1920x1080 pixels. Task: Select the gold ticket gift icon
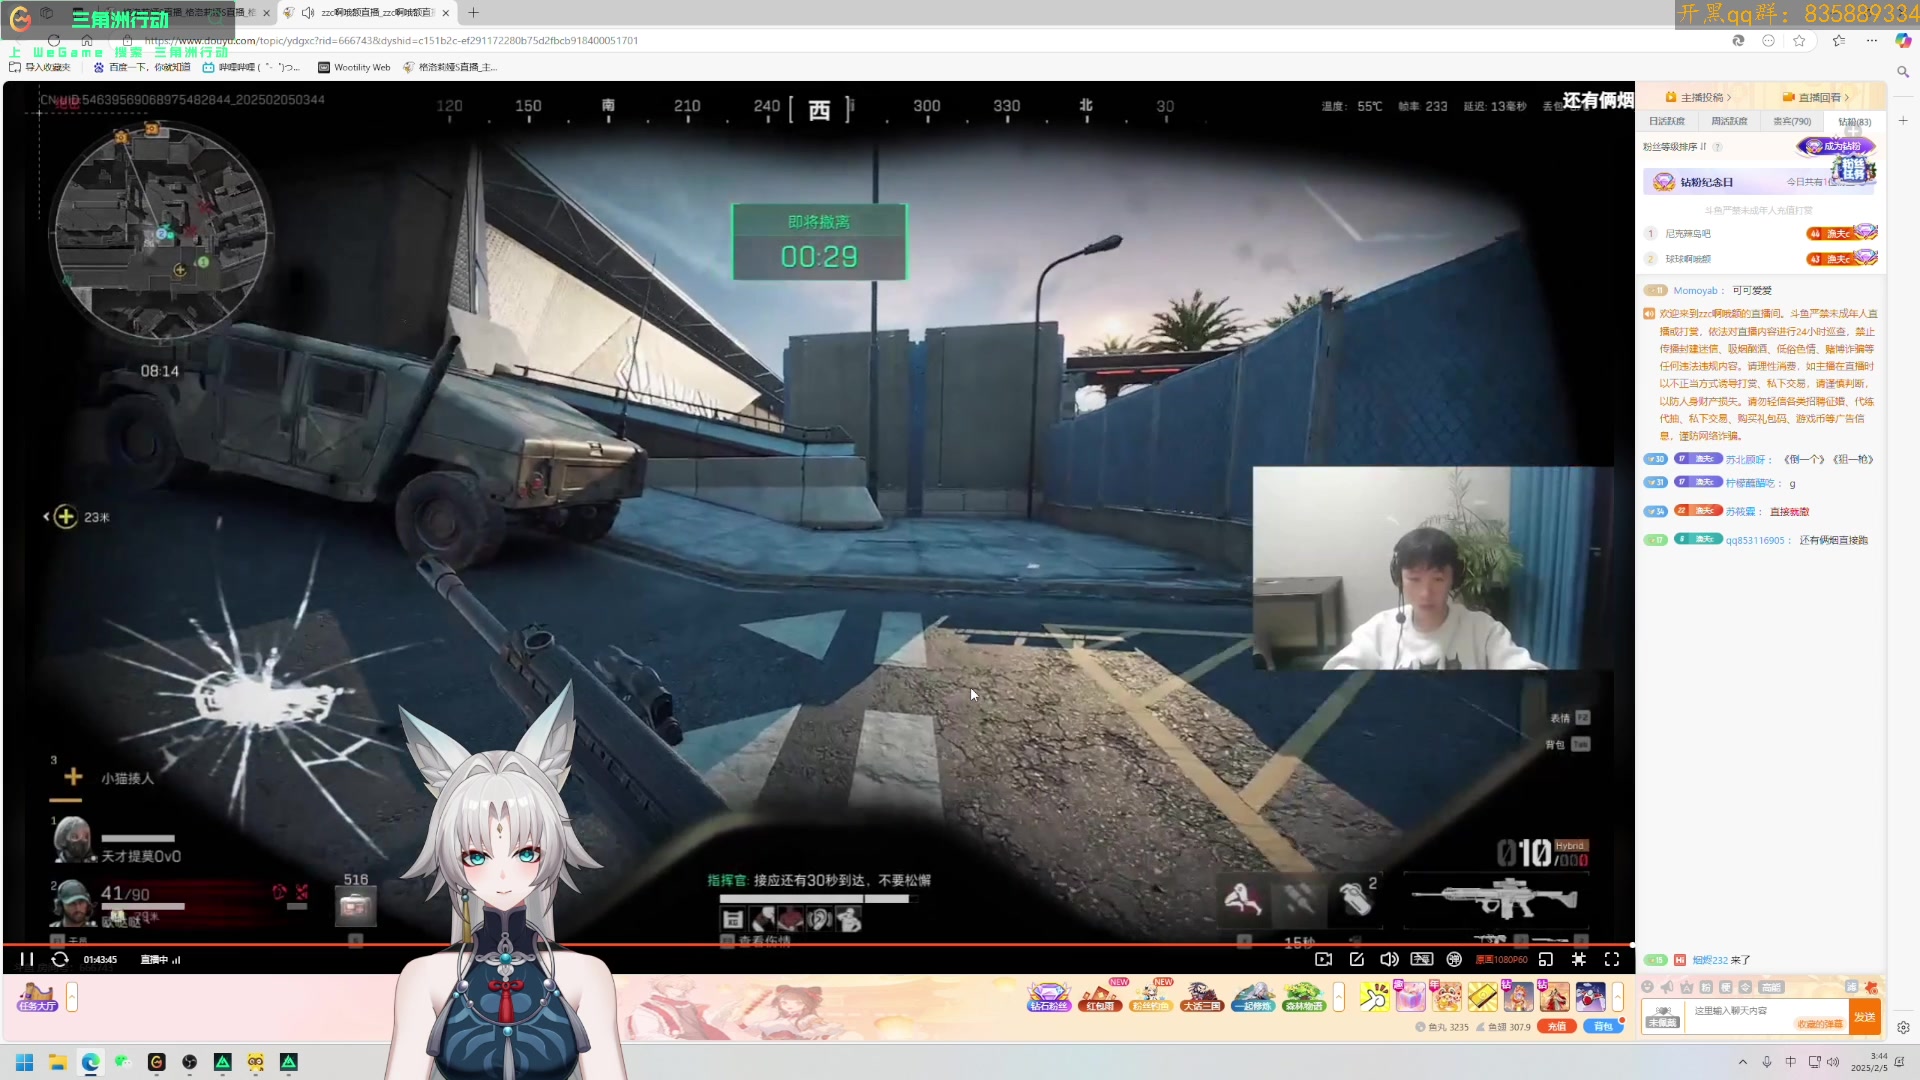coord(1482,996)
